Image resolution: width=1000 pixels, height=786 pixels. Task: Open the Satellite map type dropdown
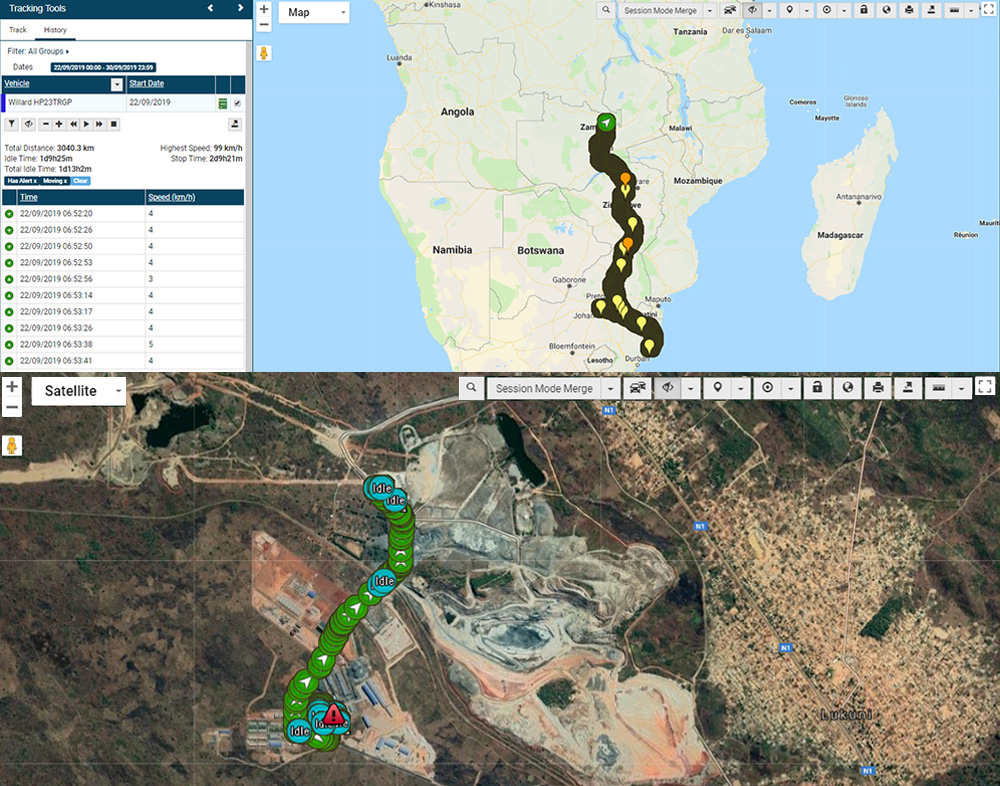click(x=79, y=391)
